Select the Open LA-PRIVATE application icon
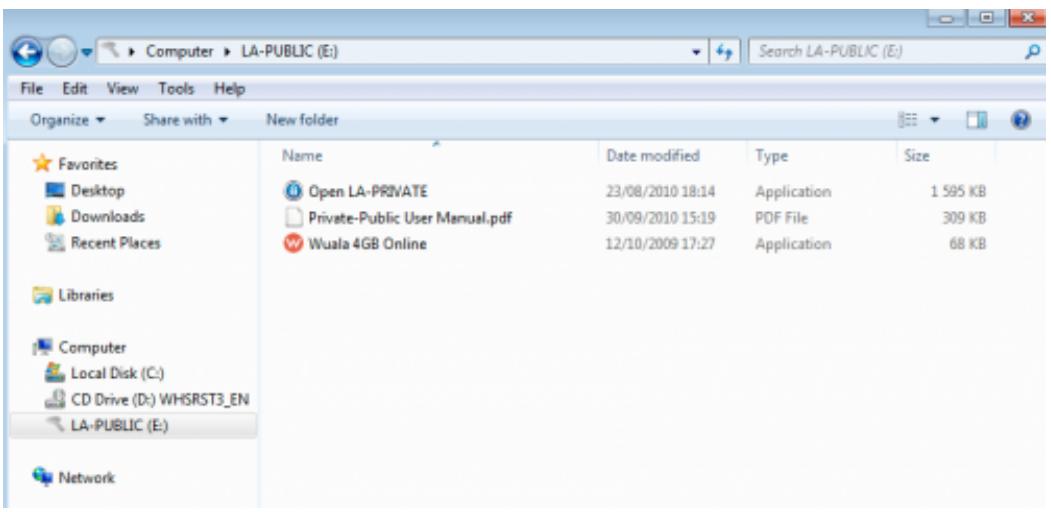Screen dimensions: 1051x512 point(292,192)
